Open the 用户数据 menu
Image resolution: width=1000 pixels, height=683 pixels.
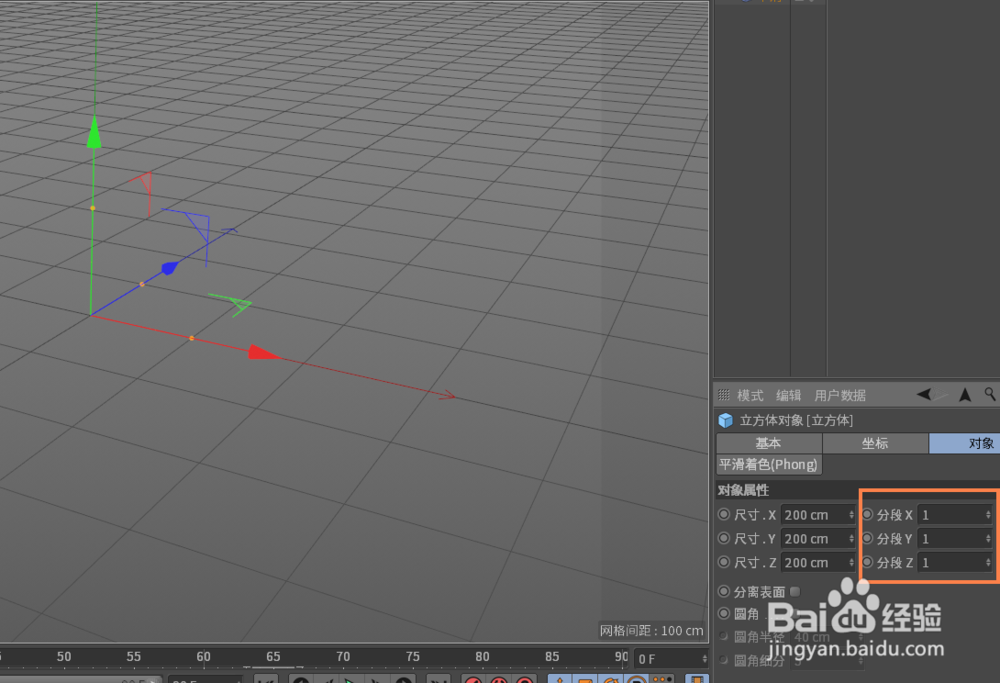[x=840, y=395]
